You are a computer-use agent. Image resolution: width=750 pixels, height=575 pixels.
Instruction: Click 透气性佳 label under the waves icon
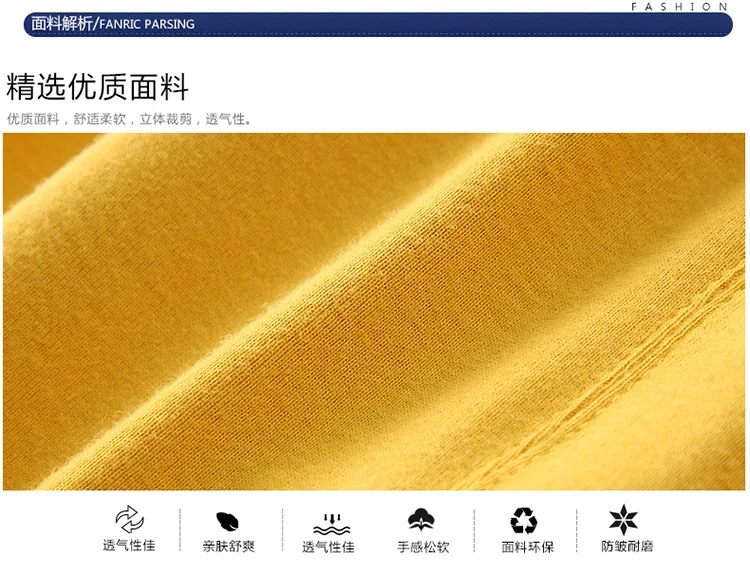click(328, 547)
